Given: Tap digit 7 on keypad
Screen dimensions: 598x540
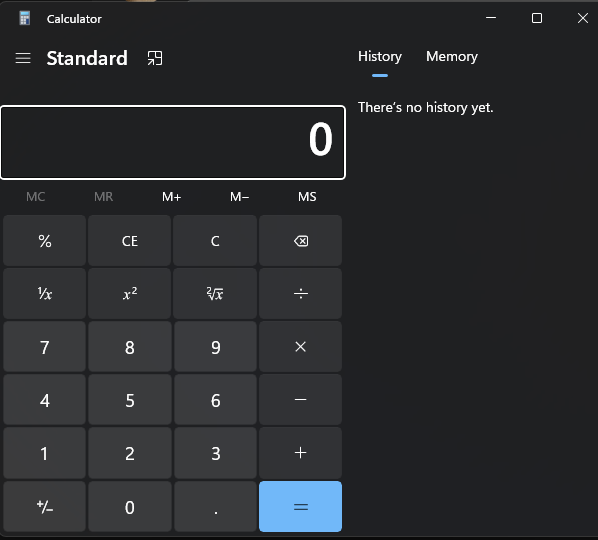Looking at the screenshot, I should coord(45,347).
